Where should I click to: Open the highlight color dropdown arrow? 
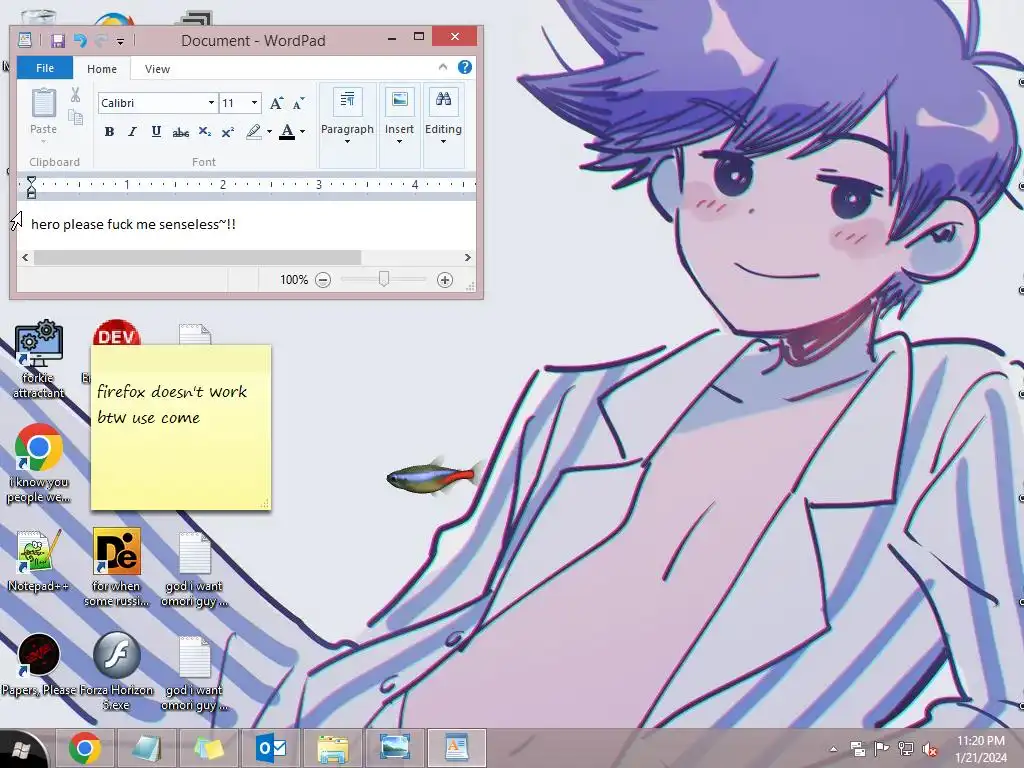[269, 132]
